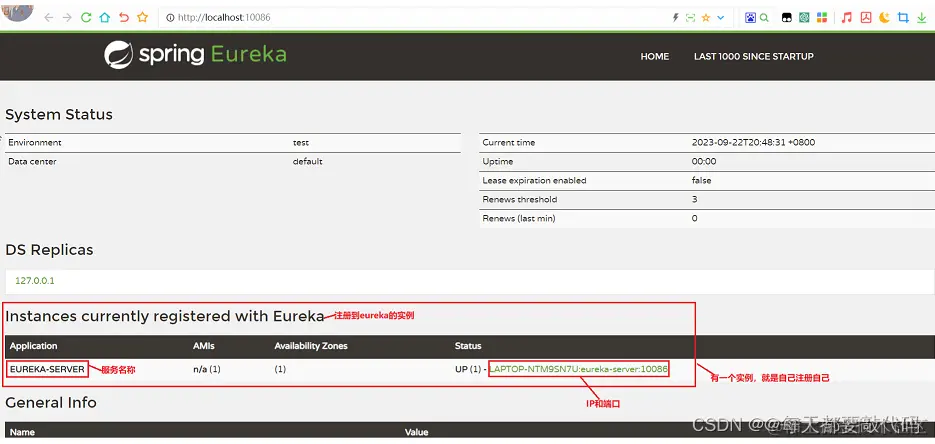Image resolution: width=935 pixels, height=444 pixels.
Task: Click the 'Application' column header
Action: [33, 346]
